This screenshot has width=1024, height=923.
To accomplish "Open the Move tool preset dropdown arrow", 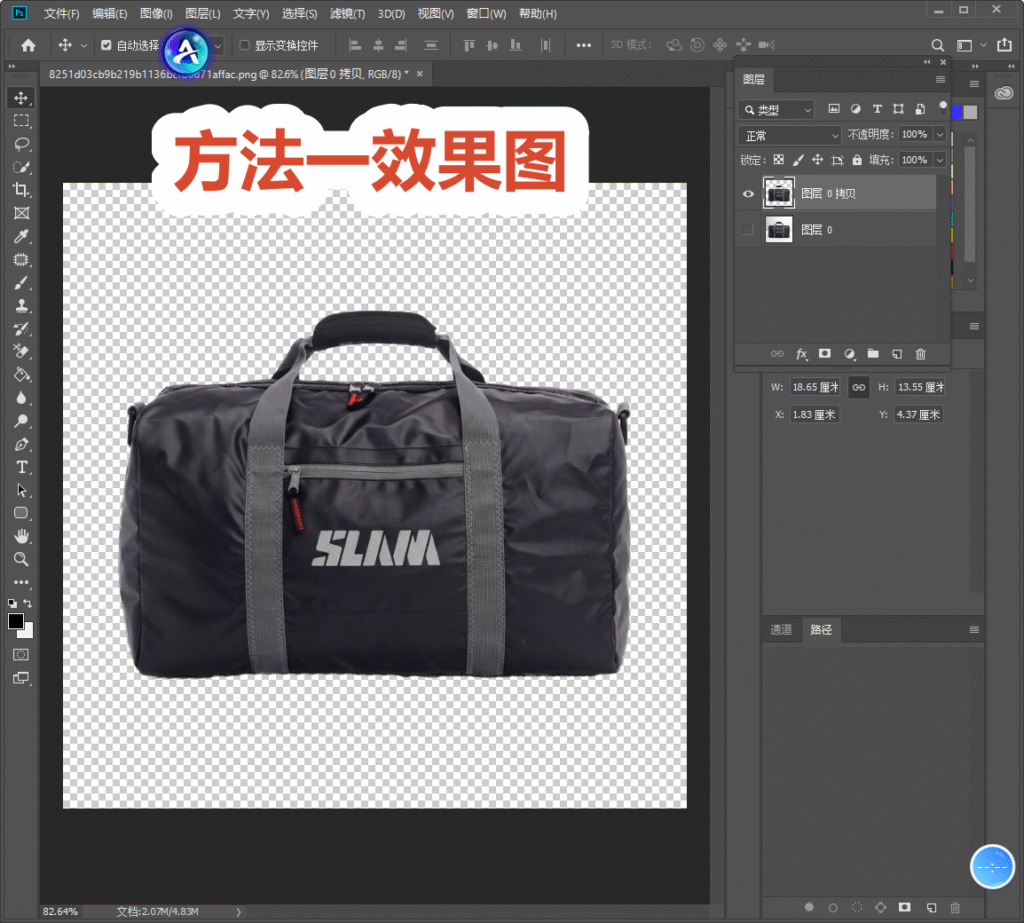I will pos(84,45).
